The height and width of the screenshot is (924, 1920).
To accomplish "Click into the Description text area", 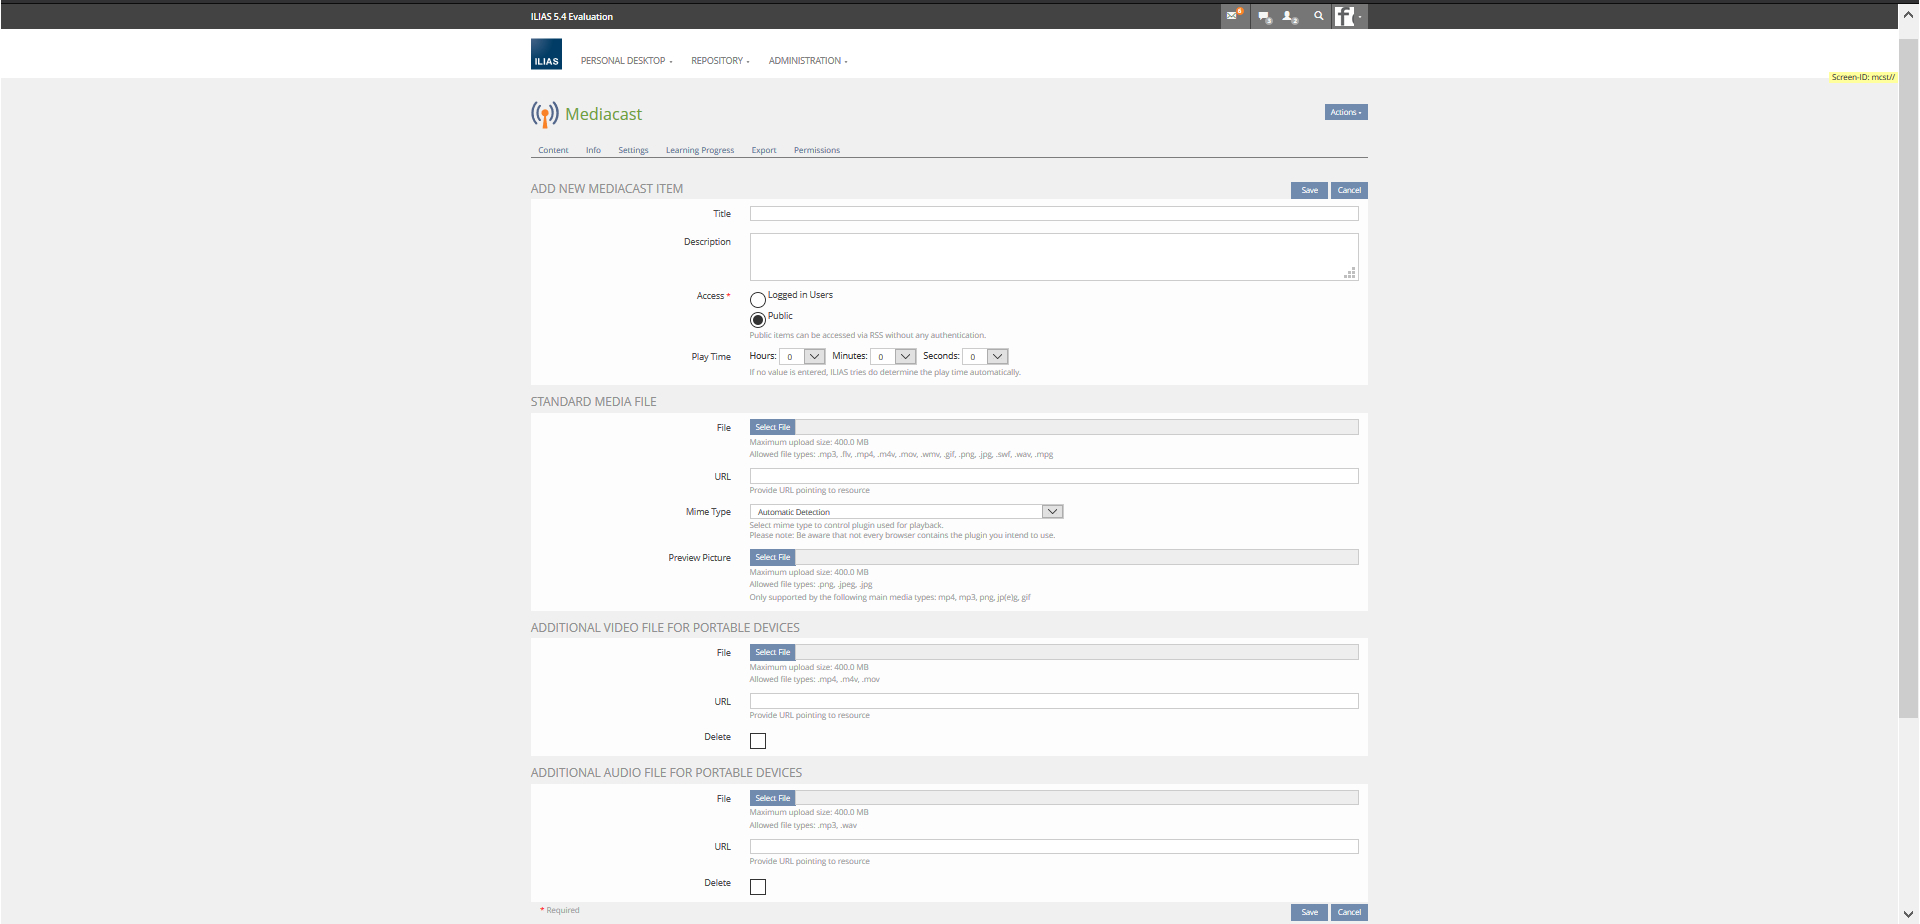I will click(1054, 257).
